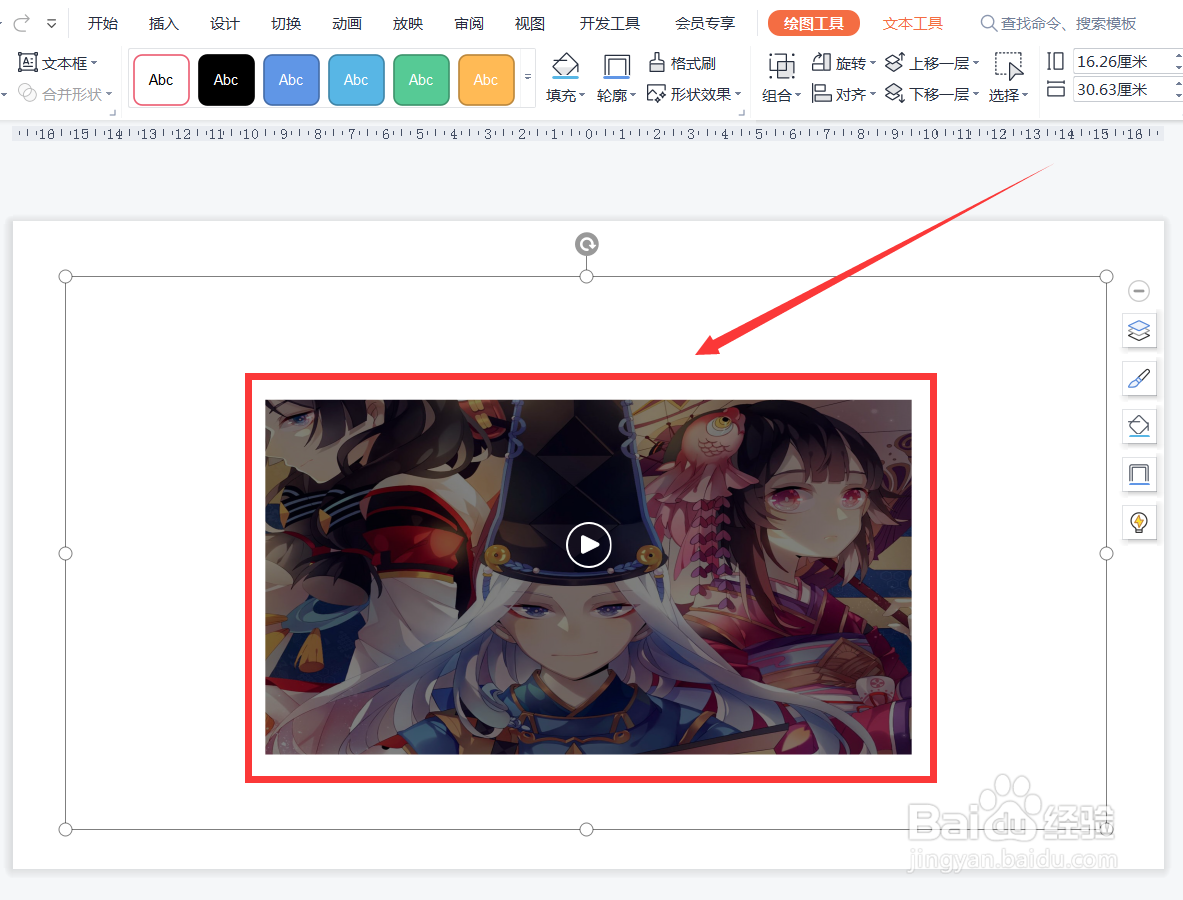This screenshot has height=900, width=1183.
Task: Click the shape width field 30.63厘米
Action: click(1124, 89)
